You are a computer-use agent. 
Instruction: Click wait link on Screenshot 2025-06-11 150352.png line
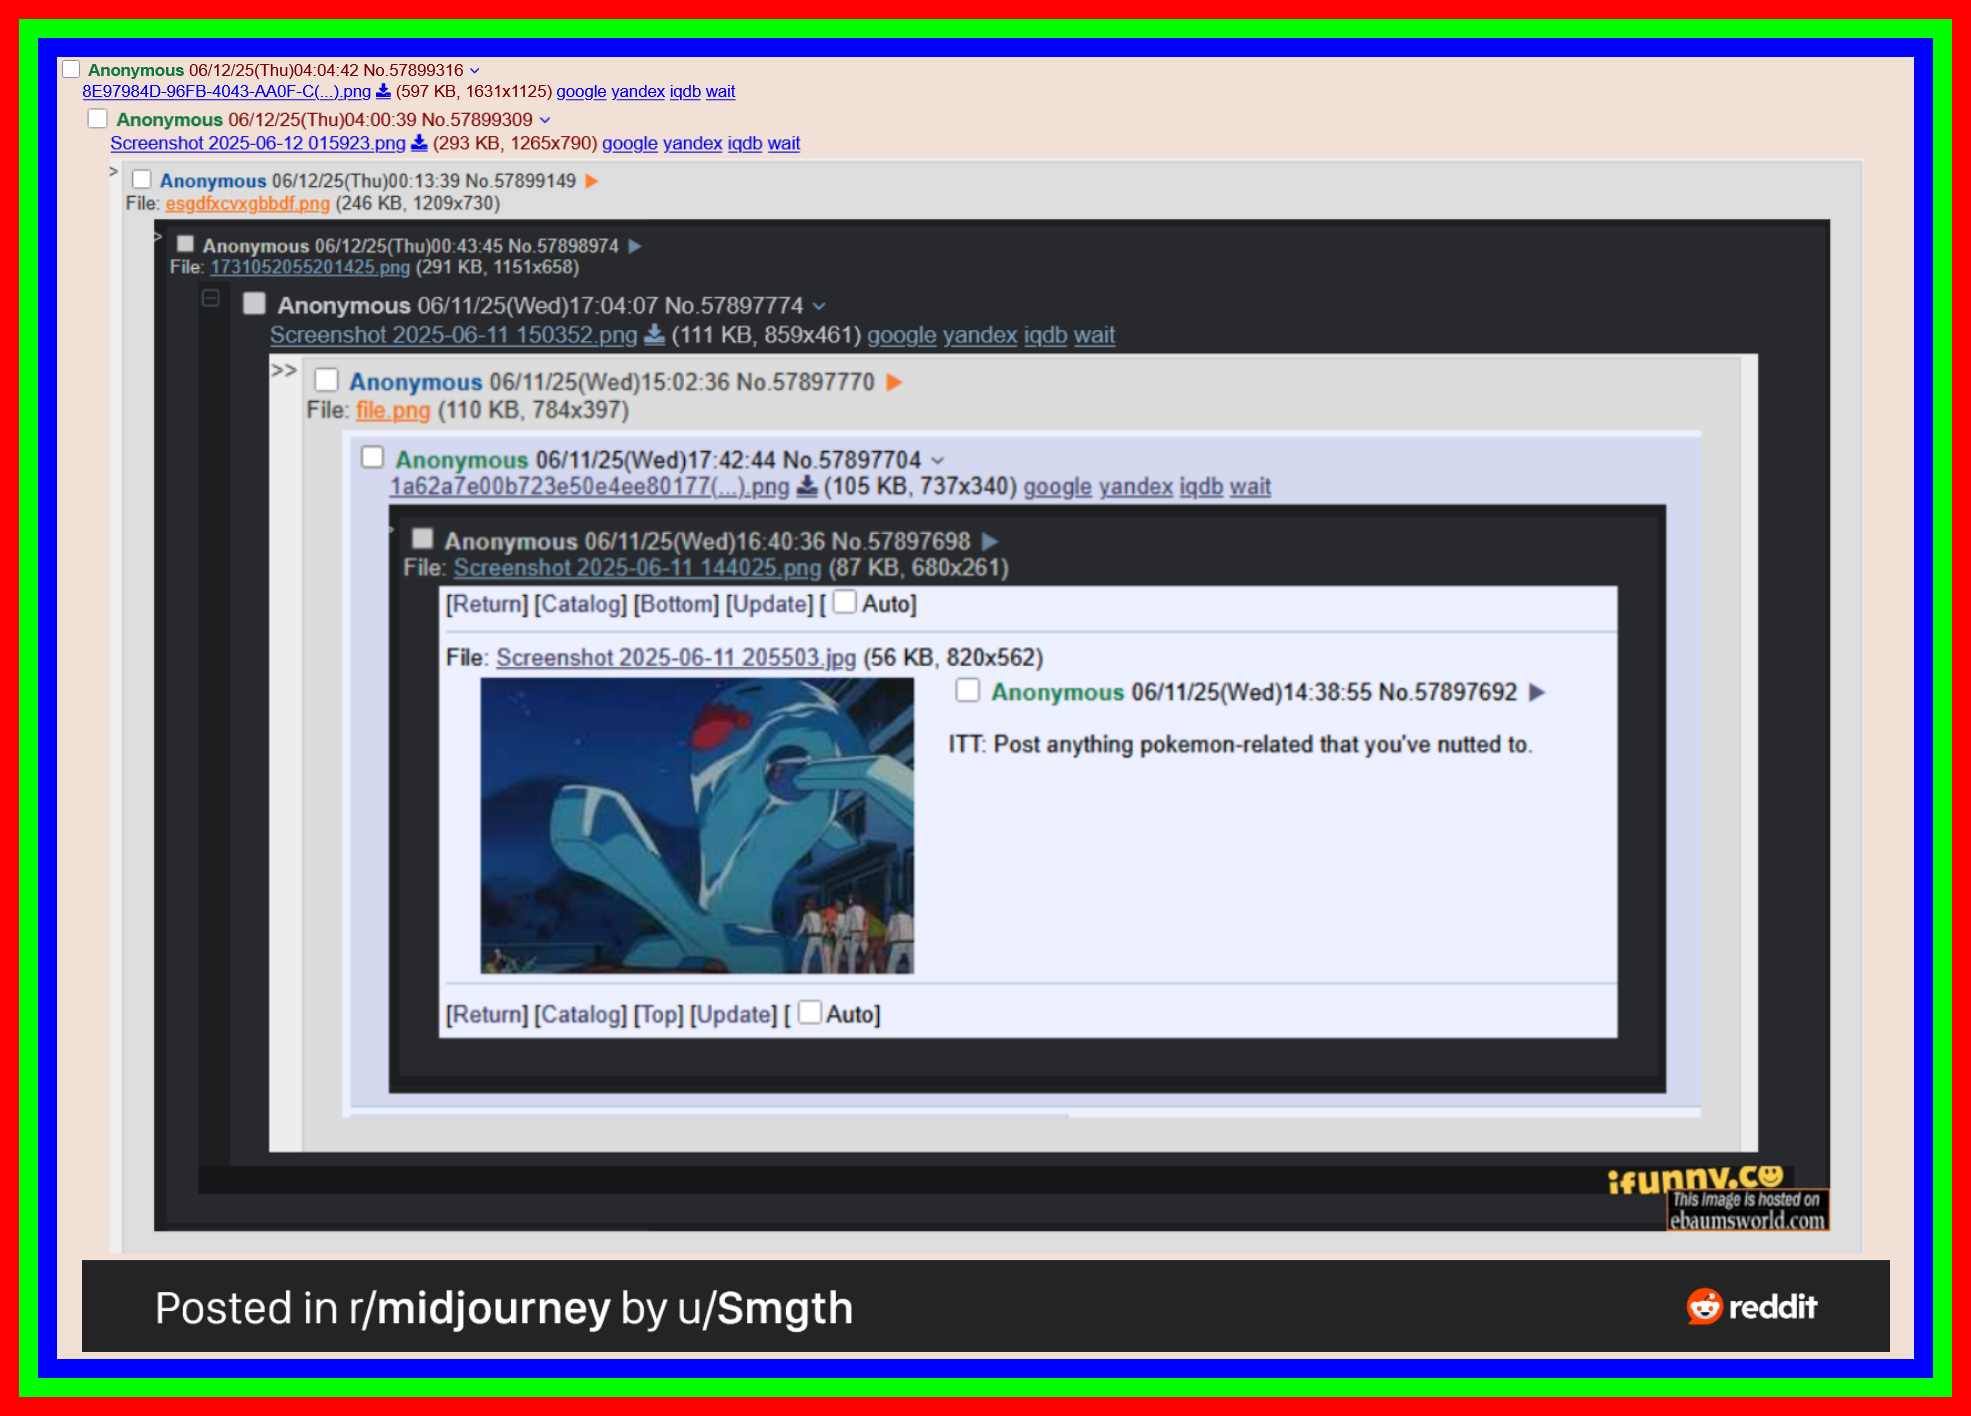click(x=1095, y=335)
